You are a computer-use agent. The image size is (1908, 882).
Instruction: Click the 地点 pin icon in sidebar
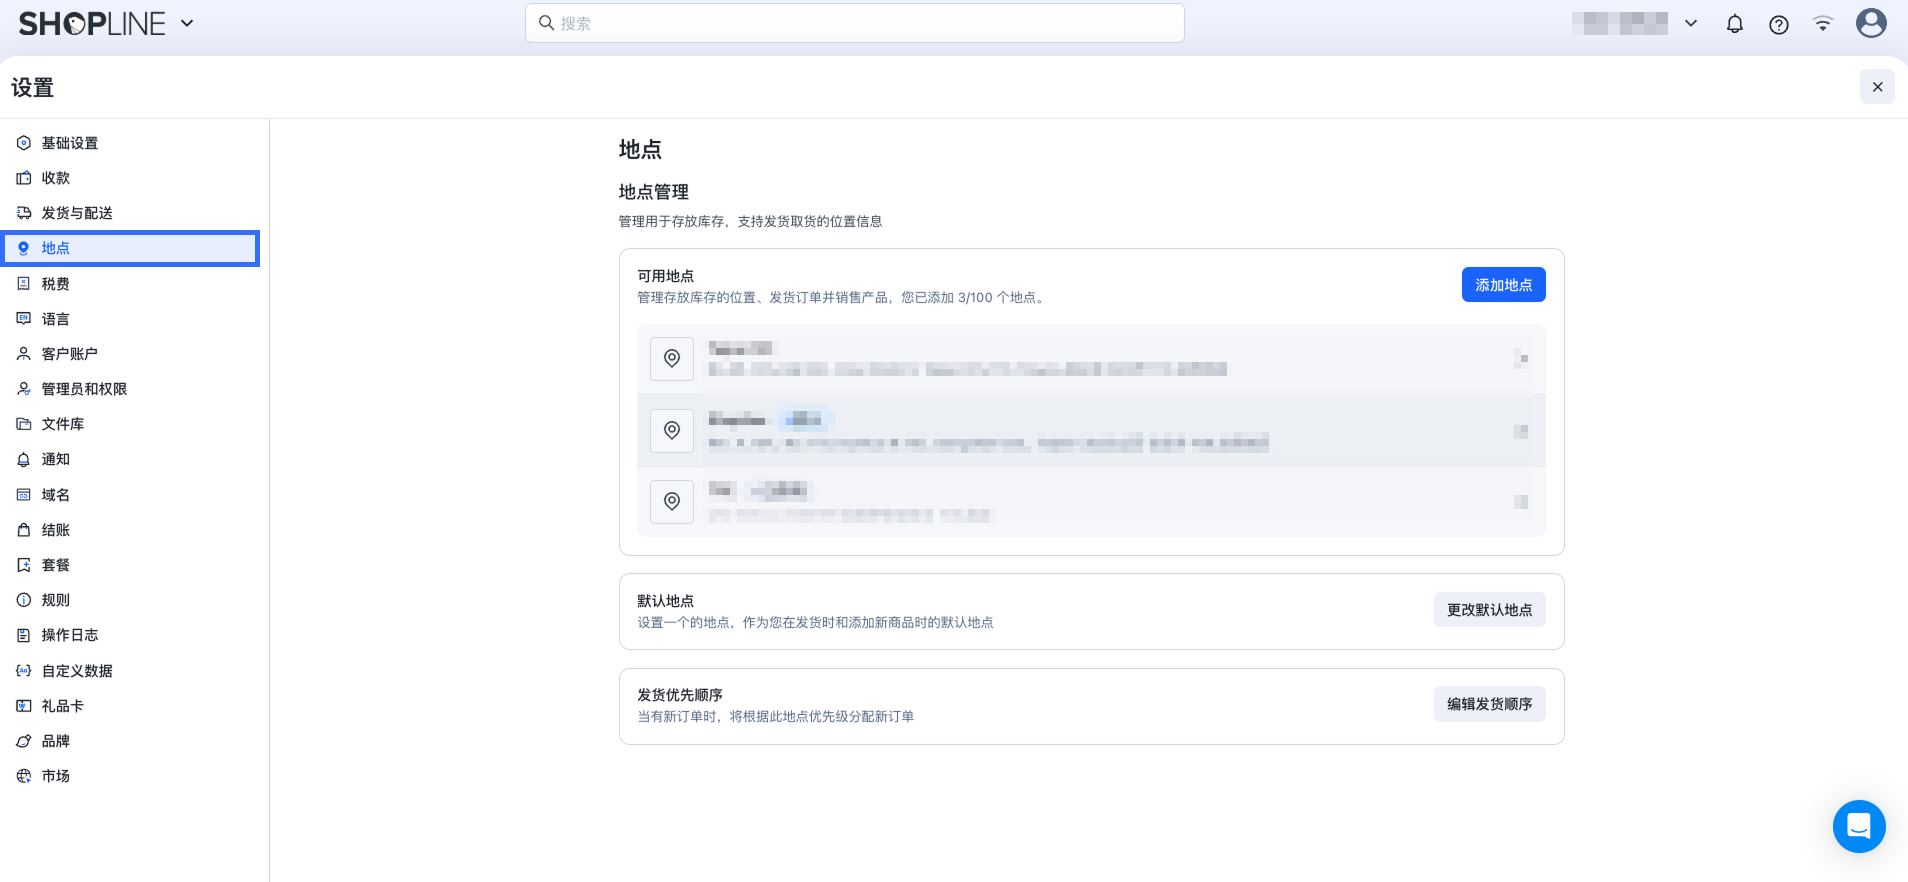pos(24,248)
